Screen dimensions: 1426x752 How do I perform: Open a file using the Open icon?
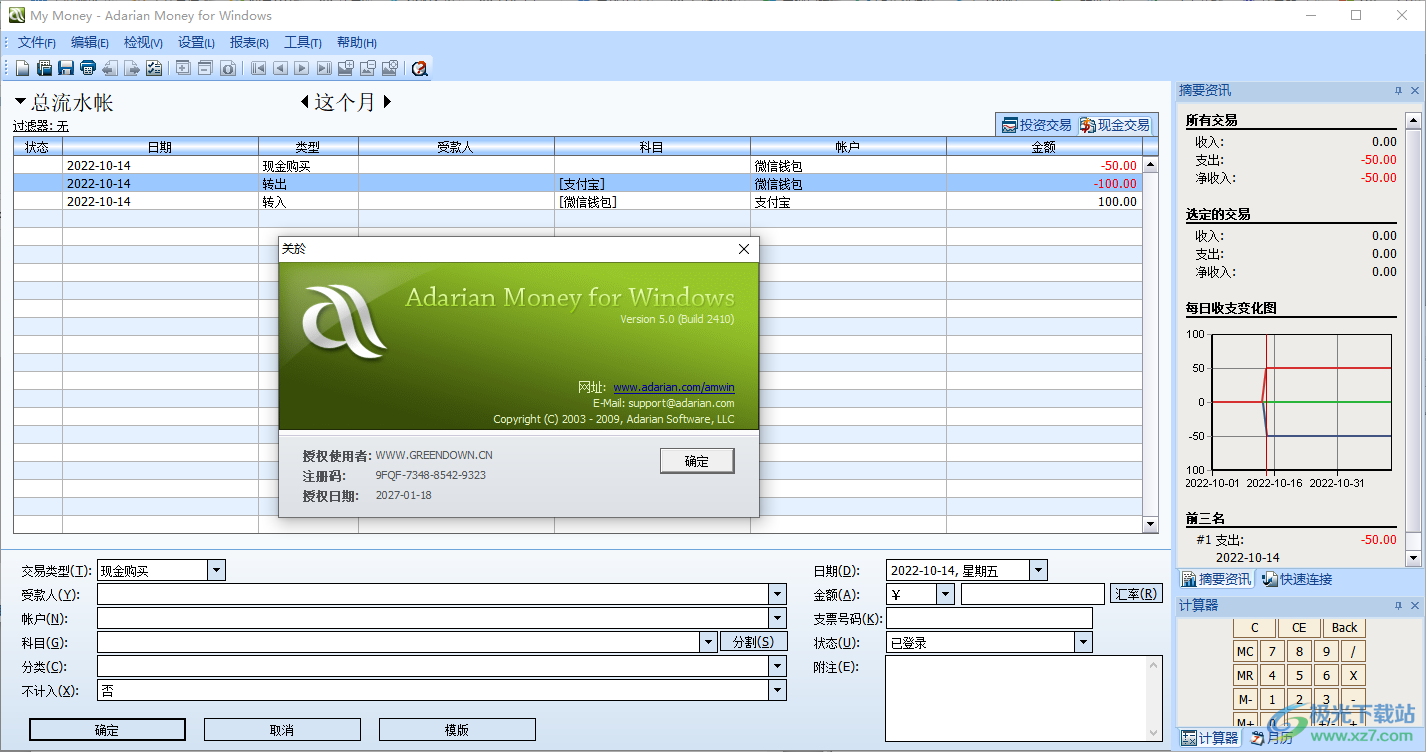point(45,67)
